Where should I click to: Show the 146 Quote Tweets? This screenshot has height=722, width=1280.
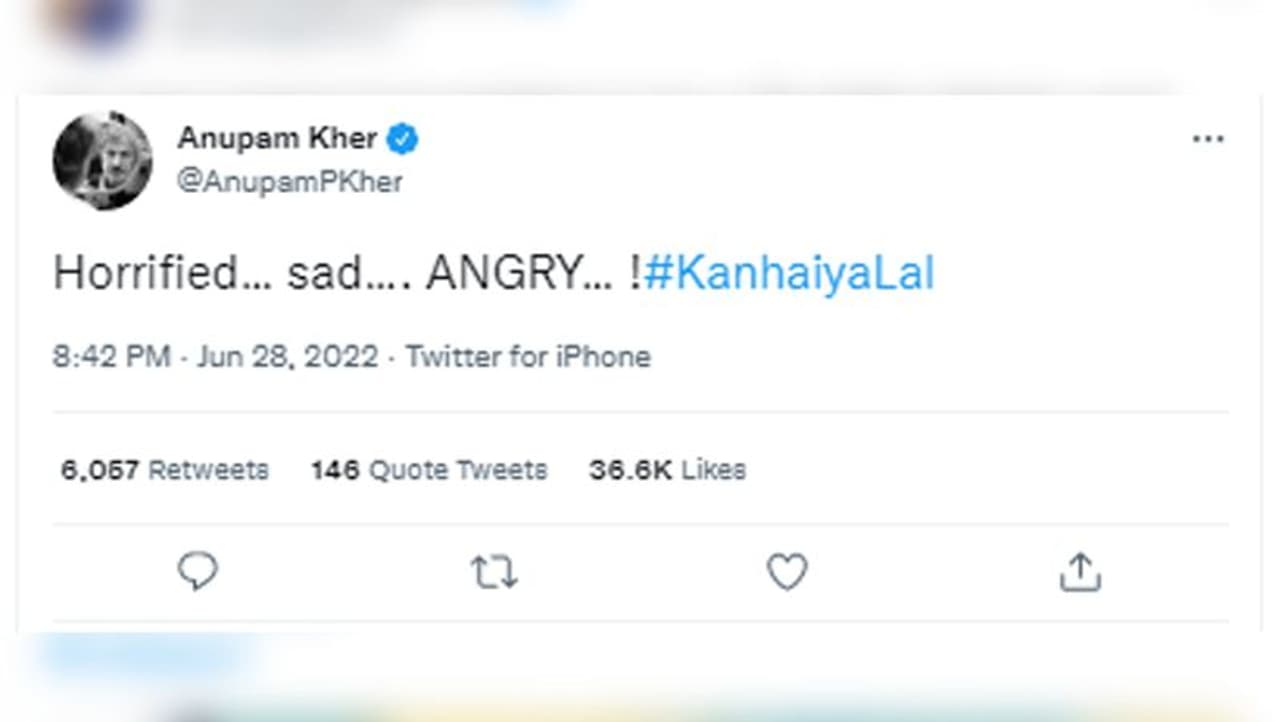point(429,470)
